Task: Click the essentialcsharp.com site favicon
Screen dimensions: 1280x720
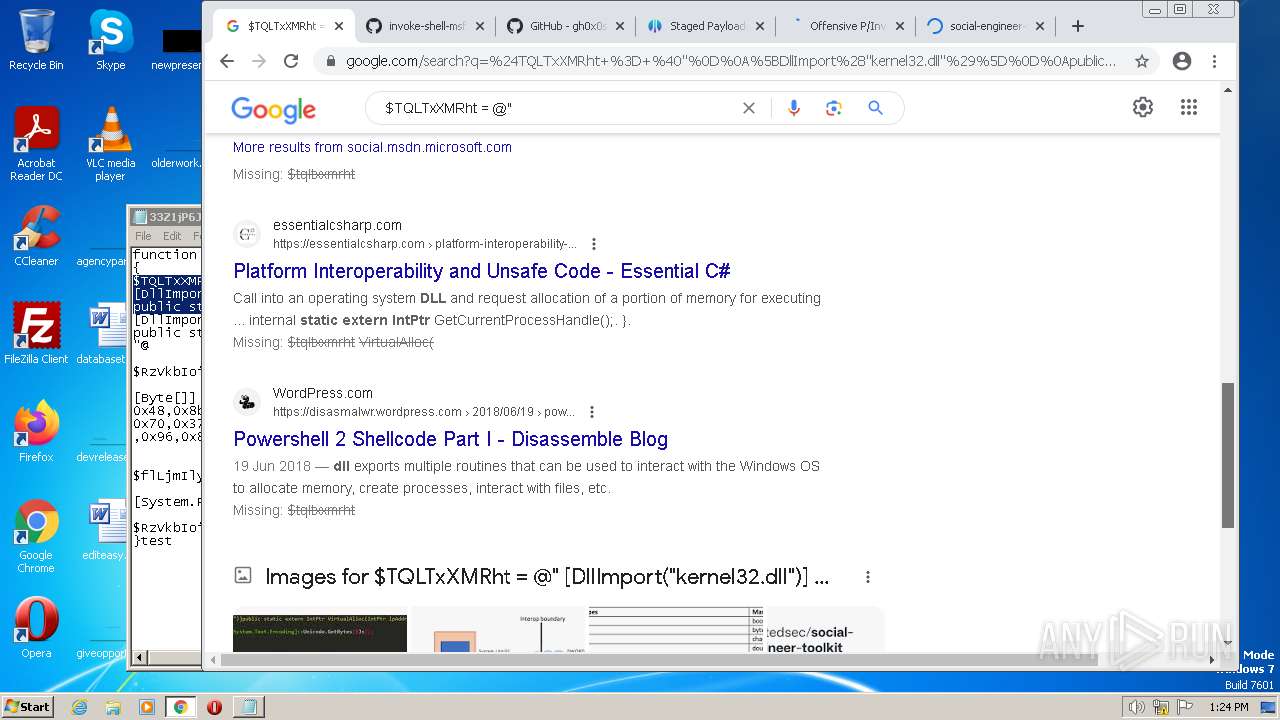Action: coord(246,235)
